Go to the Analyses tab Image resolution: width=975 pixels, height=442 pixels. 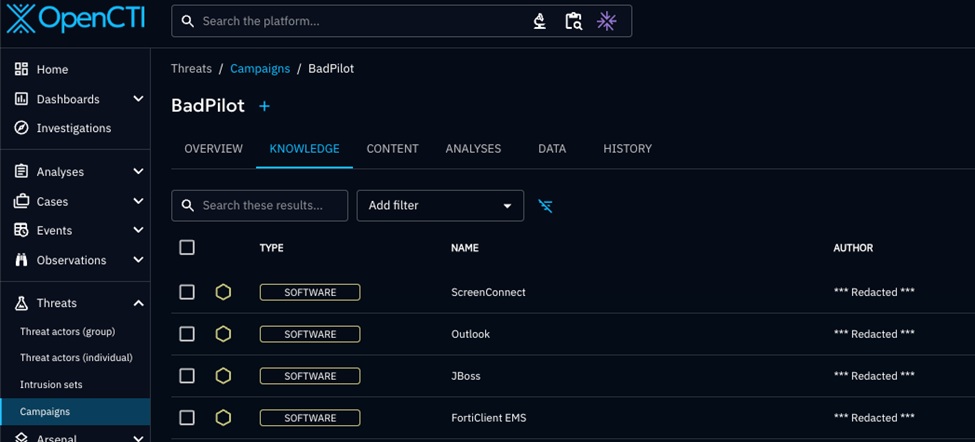coord(473,149)
